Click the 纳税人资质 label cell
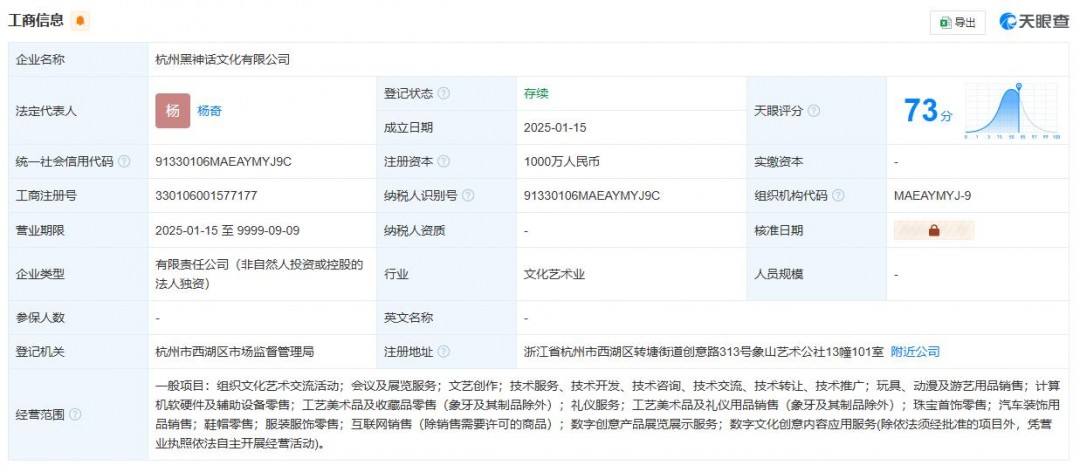This screenshot has width=1080, height=472. [x=446, y=231]
